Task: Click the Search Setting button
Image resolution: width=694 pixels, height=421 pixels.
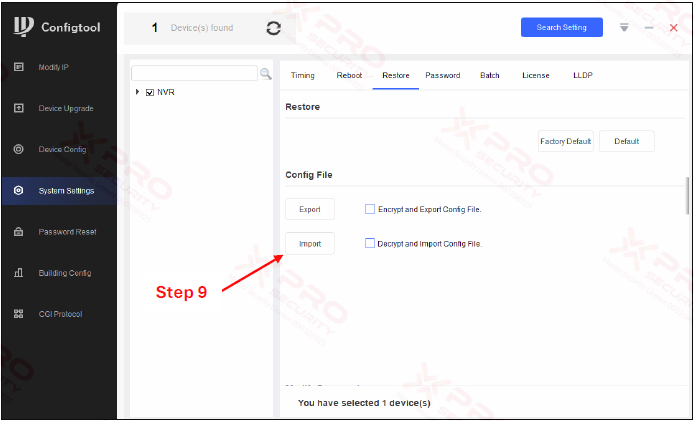Action: point(562,27)
